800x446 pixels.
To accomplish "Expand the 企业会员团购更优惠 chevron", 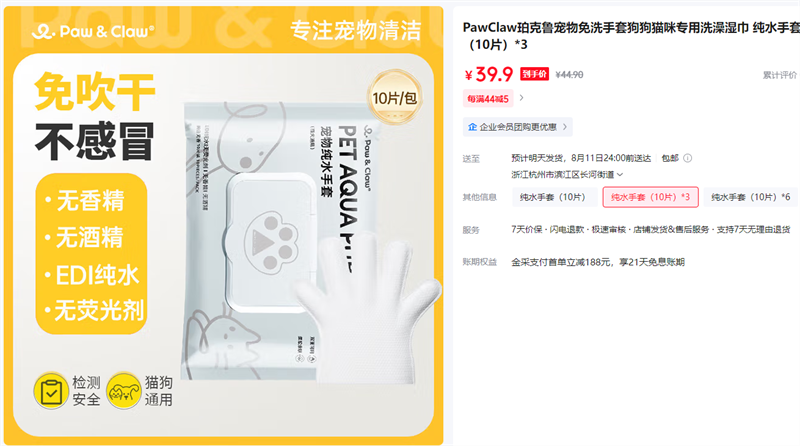I will [565, 127].
